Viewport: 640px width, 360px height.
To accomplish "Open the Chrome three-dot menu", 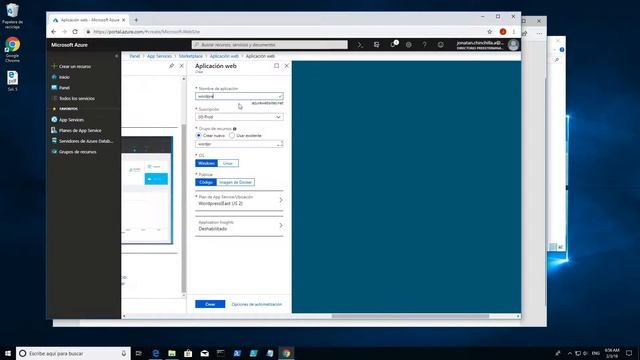I will pos(514,31).
